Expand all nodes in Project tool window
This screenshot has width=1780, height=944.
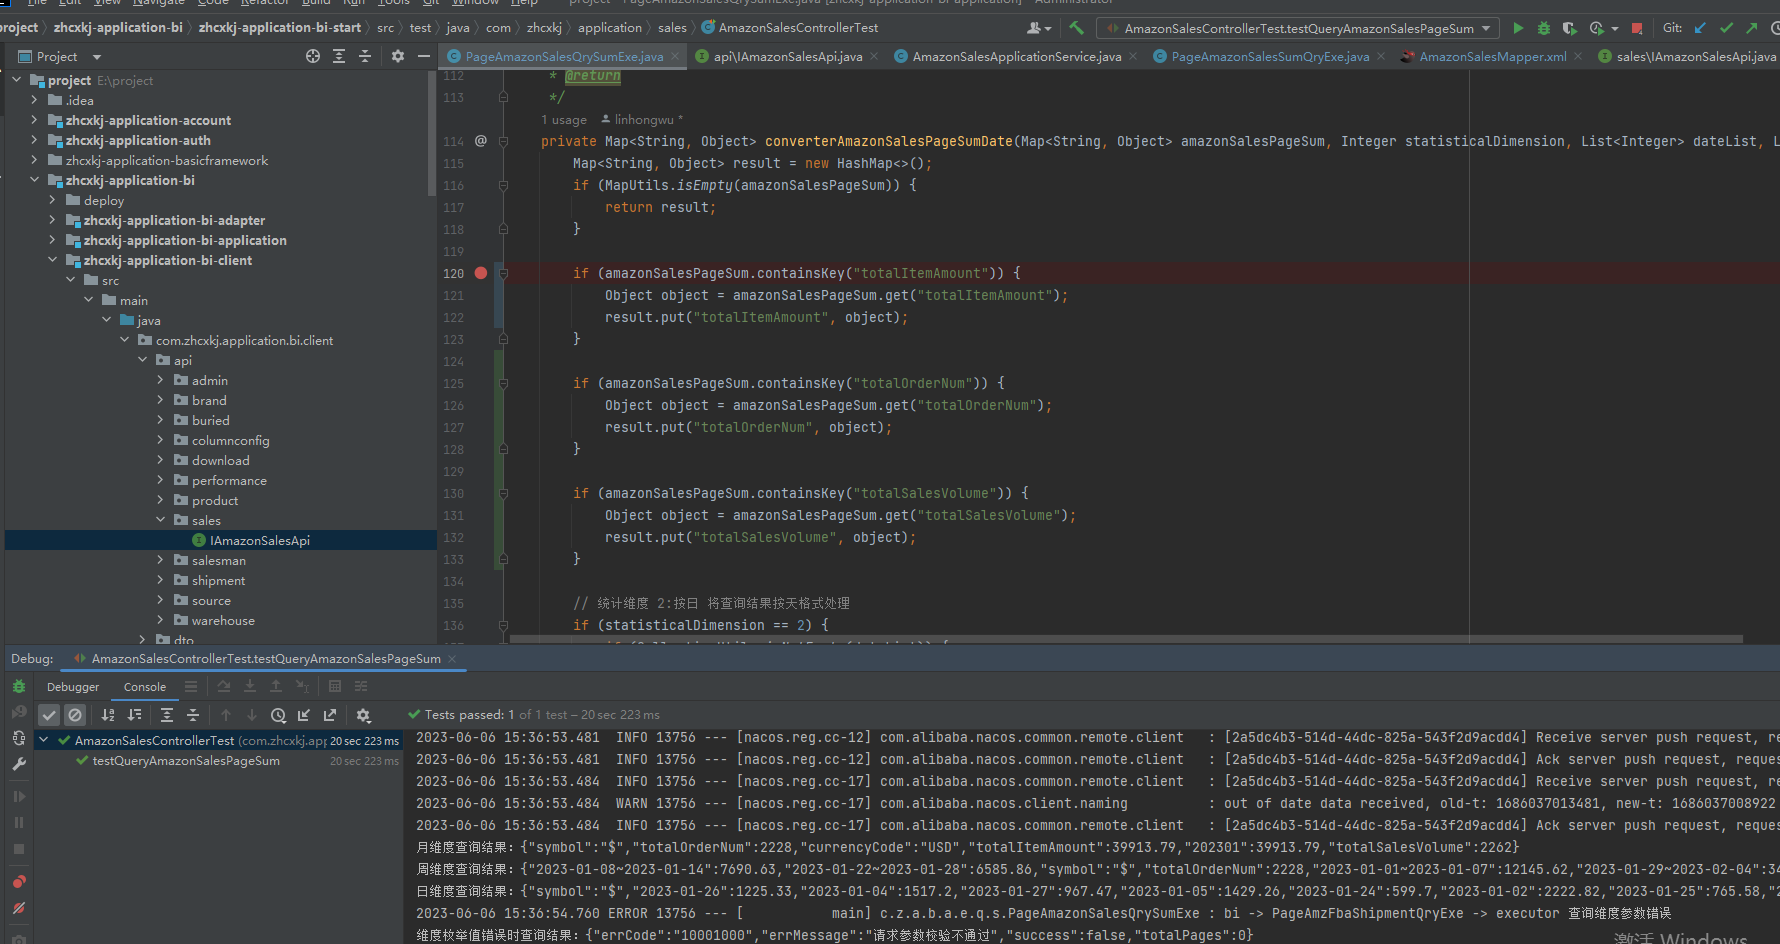point(339,56)
